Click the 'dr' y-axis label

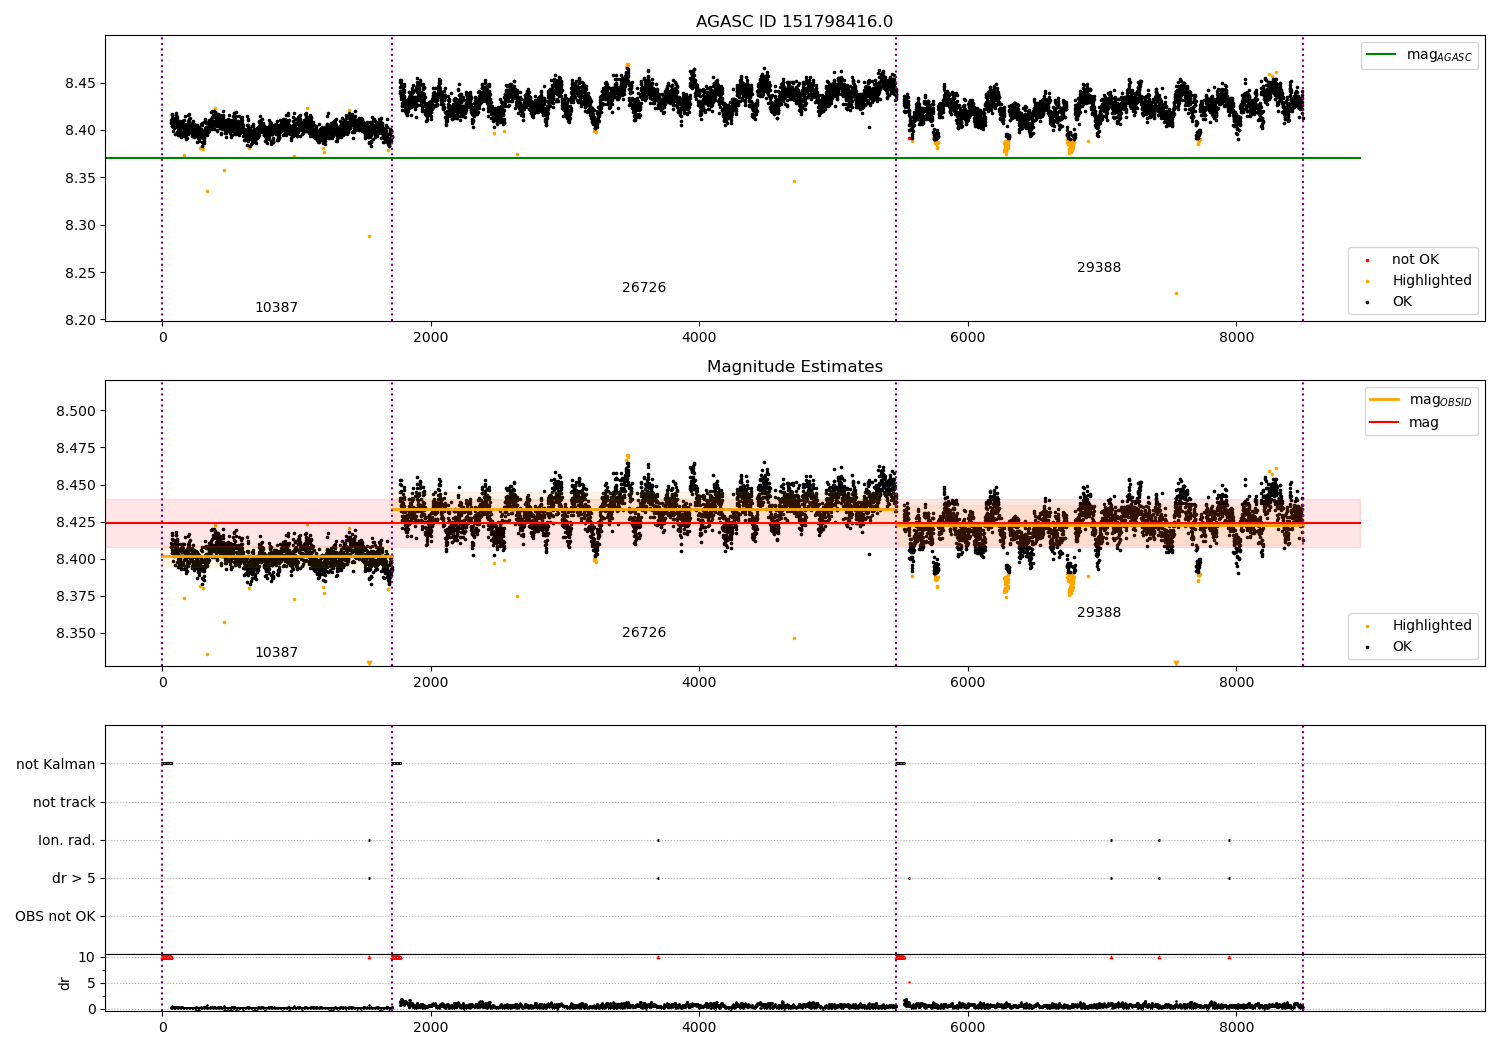(65, 984)
